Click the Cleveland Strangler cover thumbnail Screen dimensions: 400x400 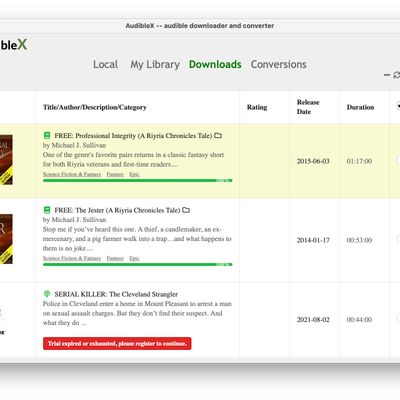3,320
